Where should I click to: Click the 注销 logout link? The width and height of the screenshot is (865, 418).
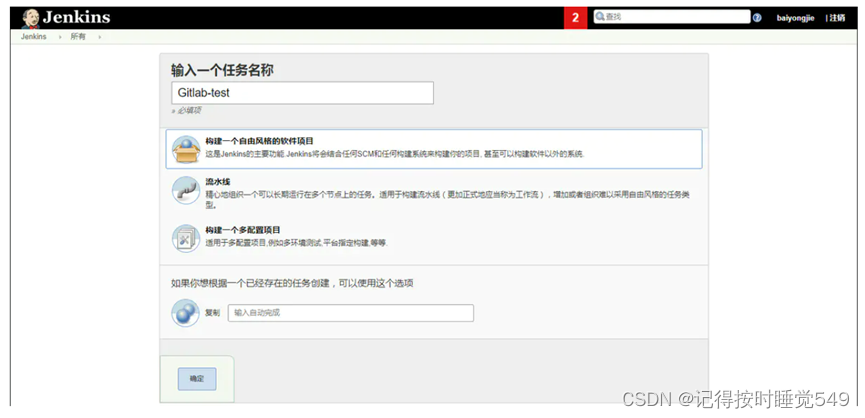point(837,18)
